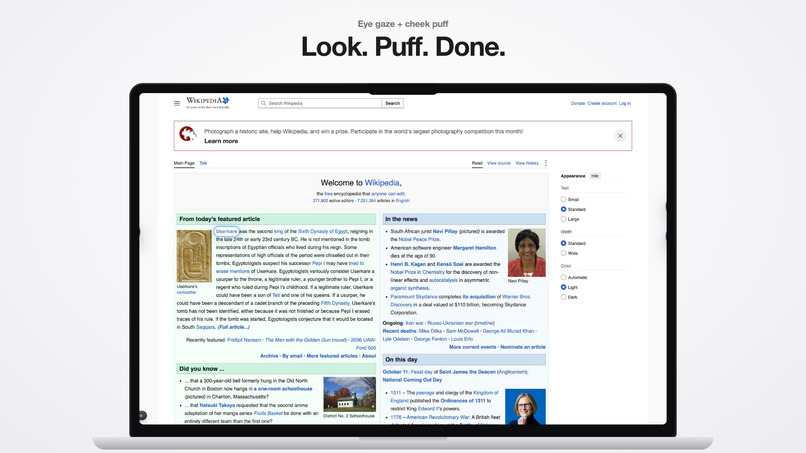Click Learn more in the banner

[x=221, y=141]
